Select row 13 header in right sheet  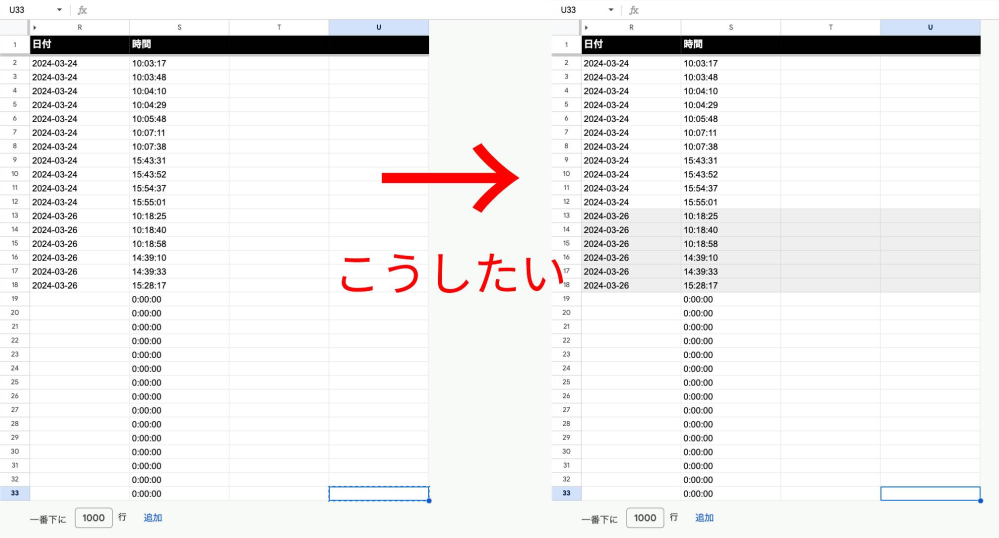(566, 216)
